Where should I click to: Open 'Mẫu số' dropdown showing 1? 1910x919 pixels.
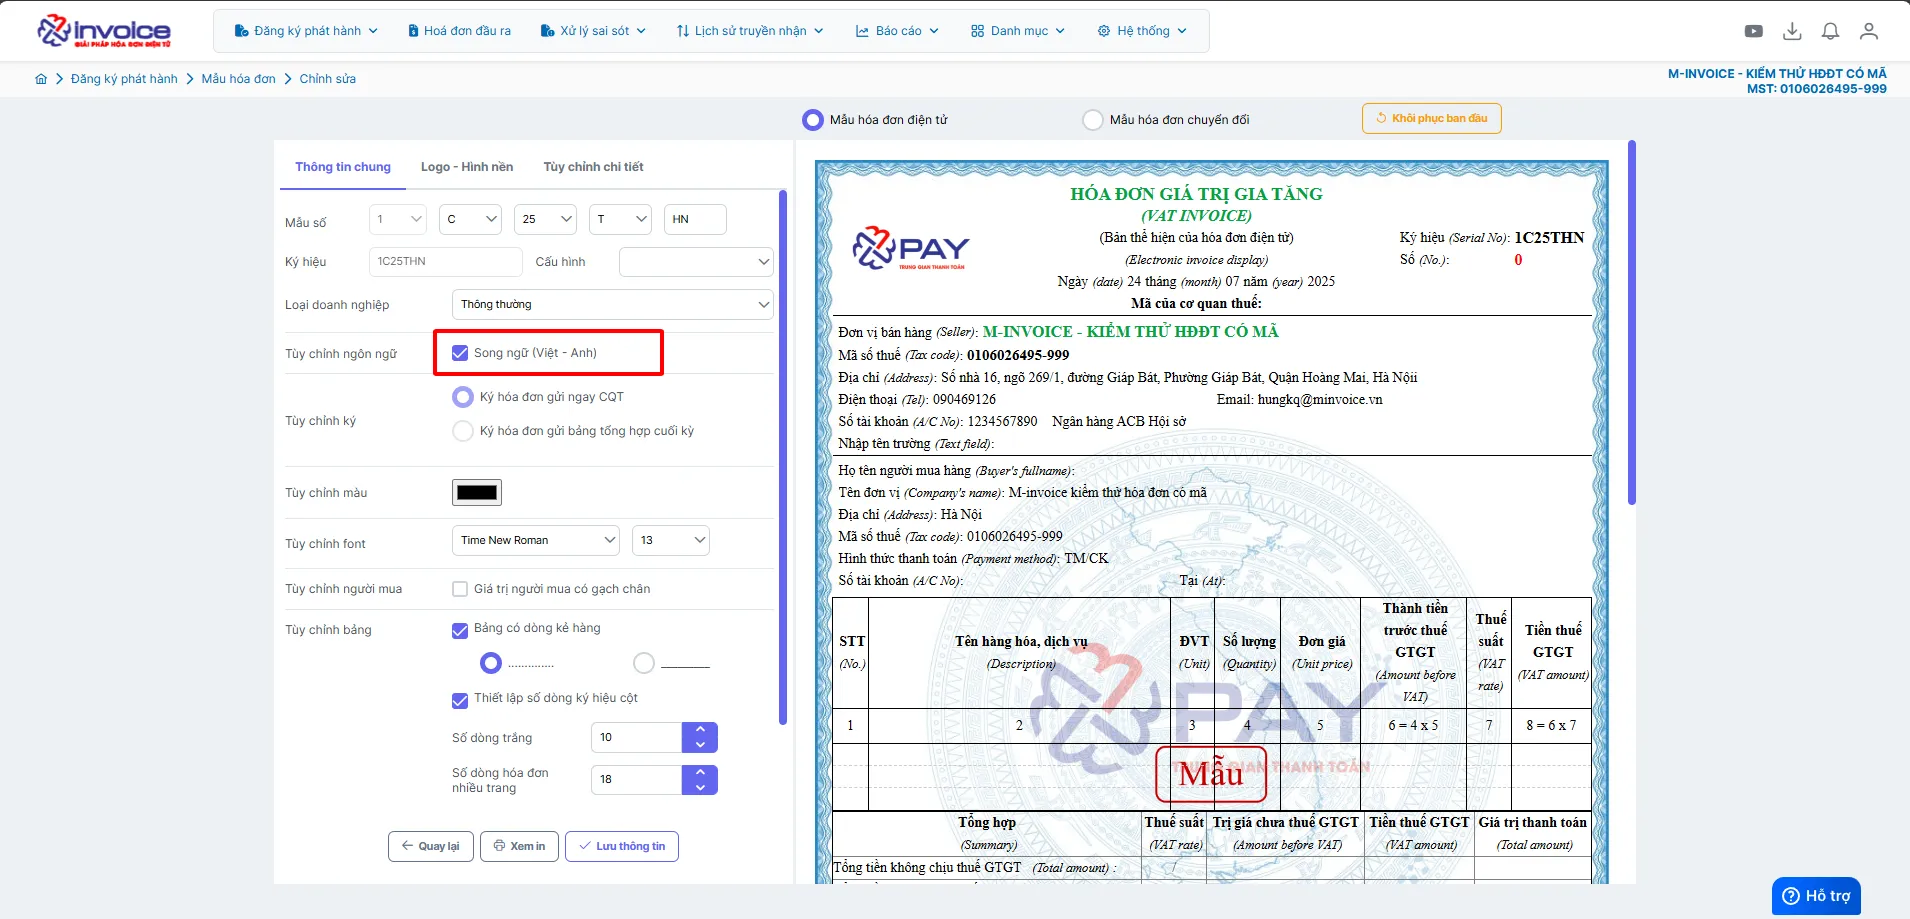coord(399,219)
